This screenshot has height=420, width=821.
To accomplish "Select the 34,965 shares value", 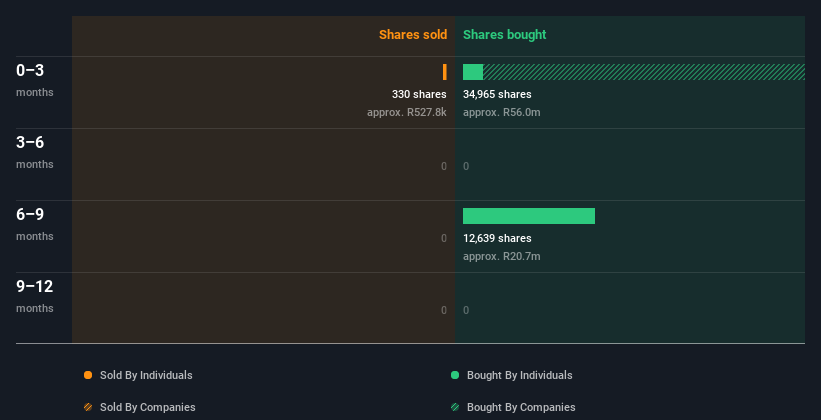I will point(497,94).
